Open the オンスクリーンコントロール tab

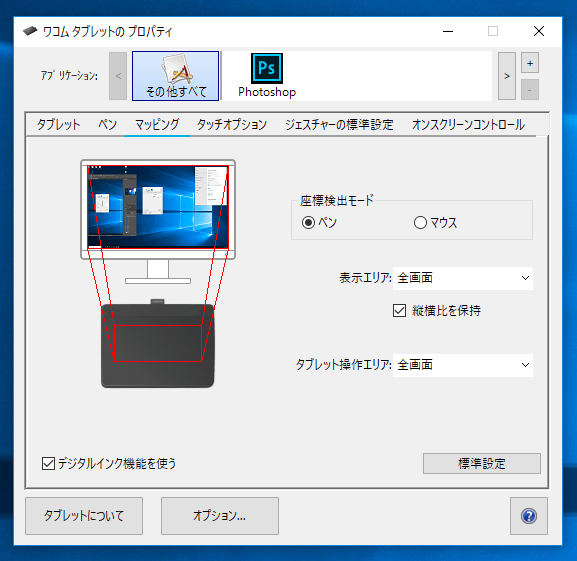[468, 125]
